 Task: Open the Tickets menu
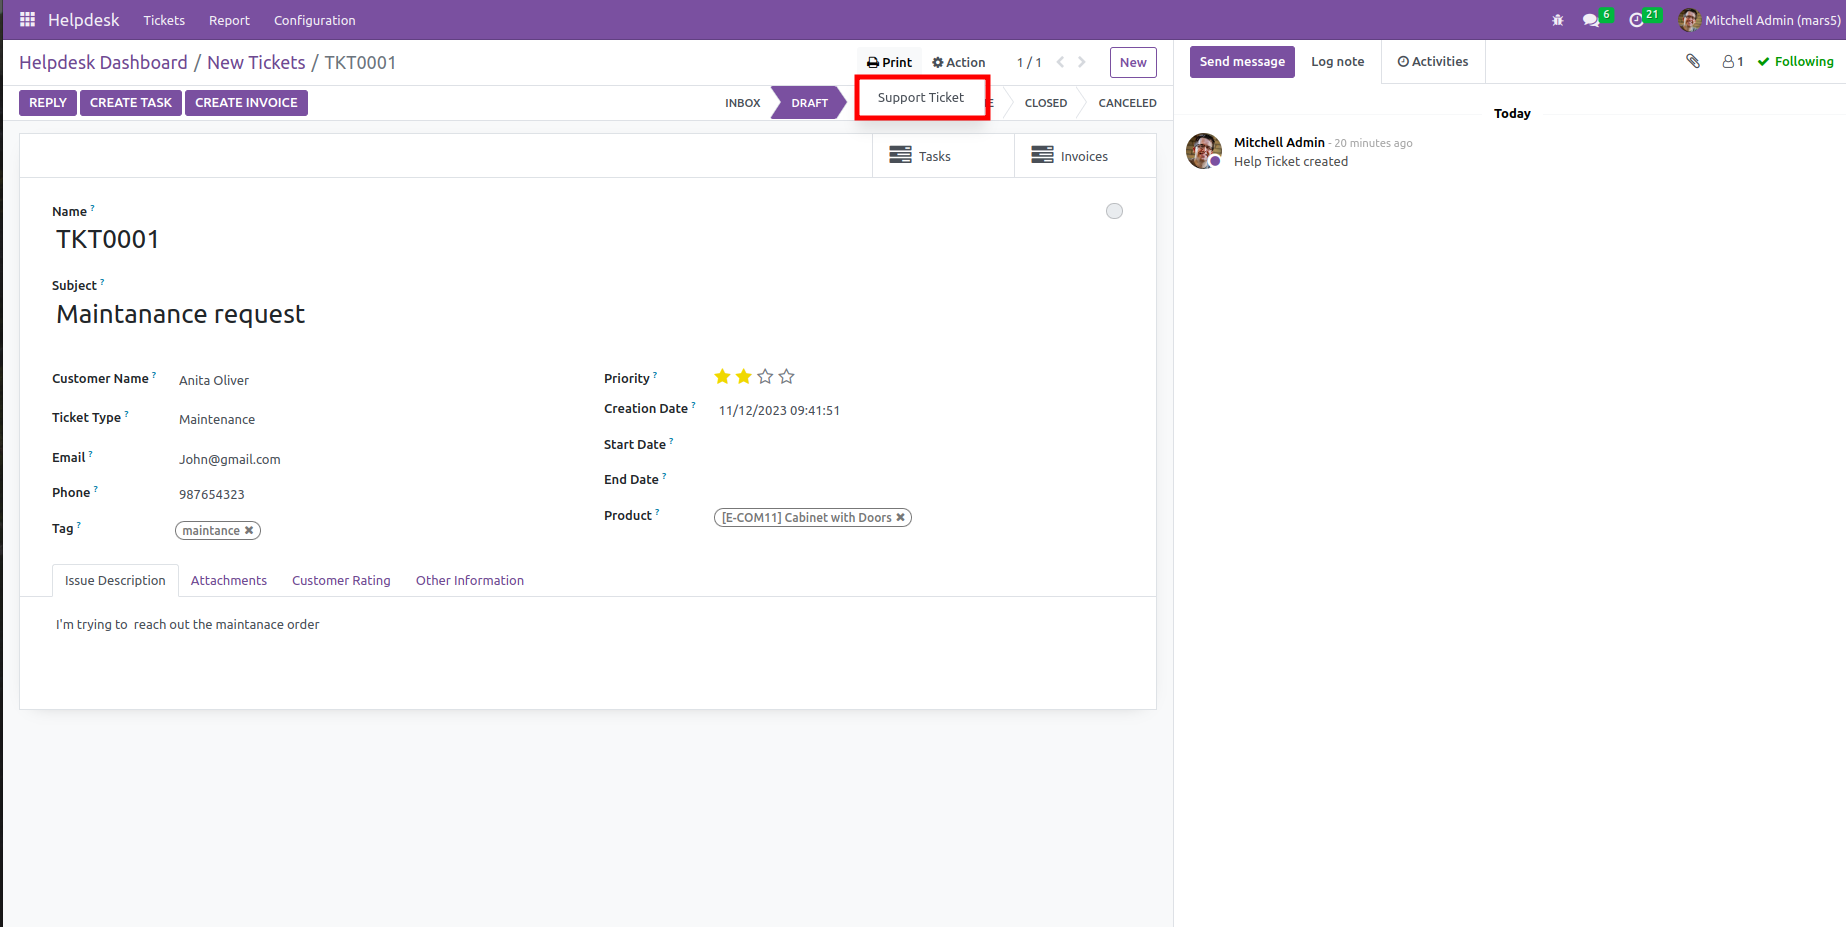click(164, 20)
